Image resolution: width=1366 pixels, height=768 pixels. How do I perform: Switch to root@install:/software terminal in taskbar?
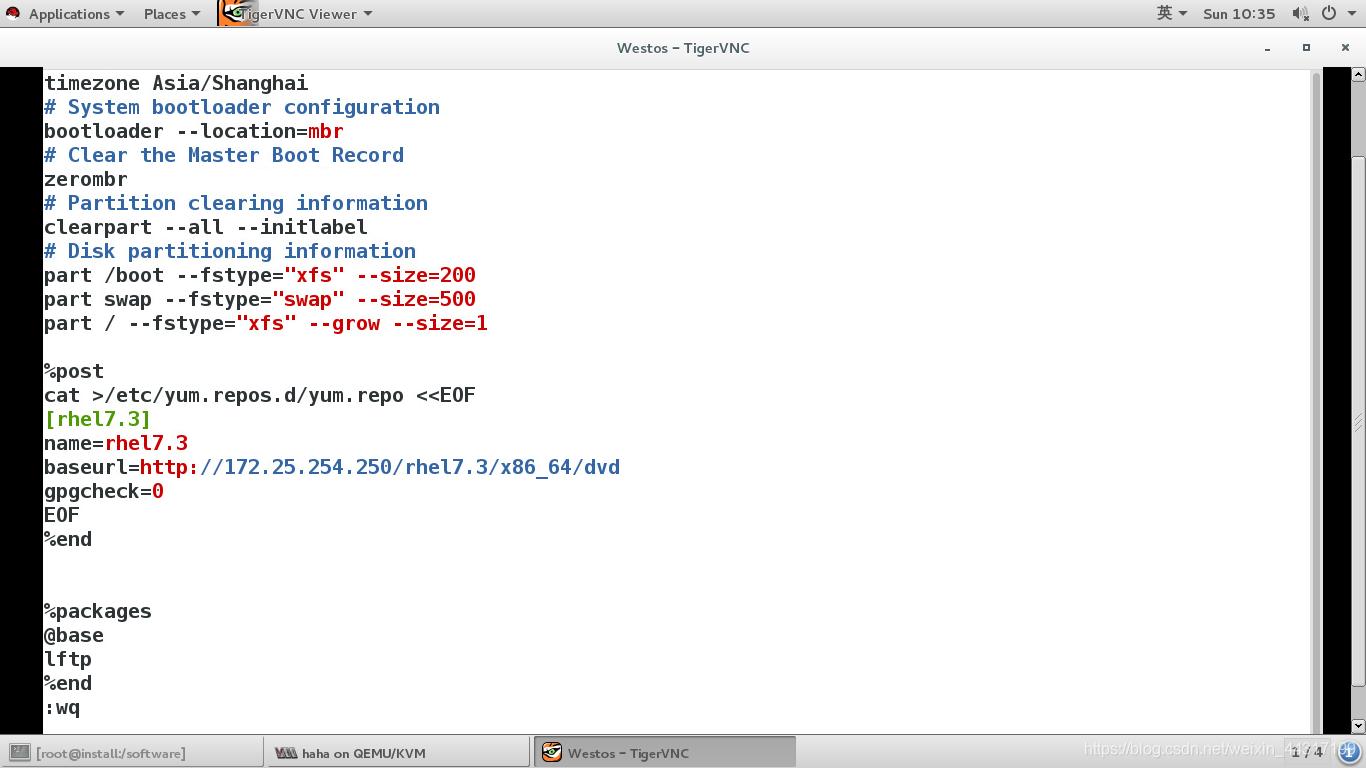pyautogui.click(x=132, y=753)
